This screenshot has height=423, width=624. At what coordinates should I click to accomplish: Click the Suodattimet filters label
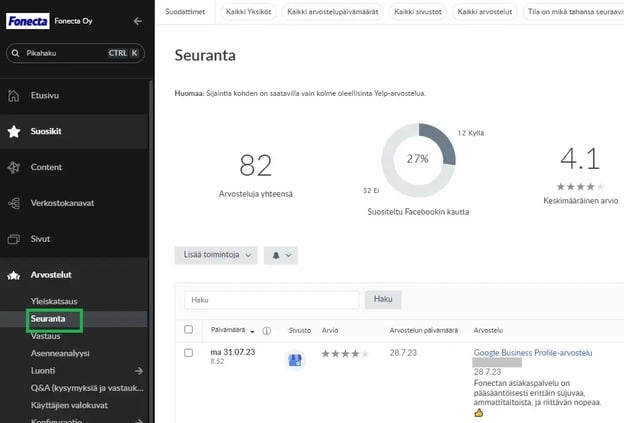coord(185,12)
